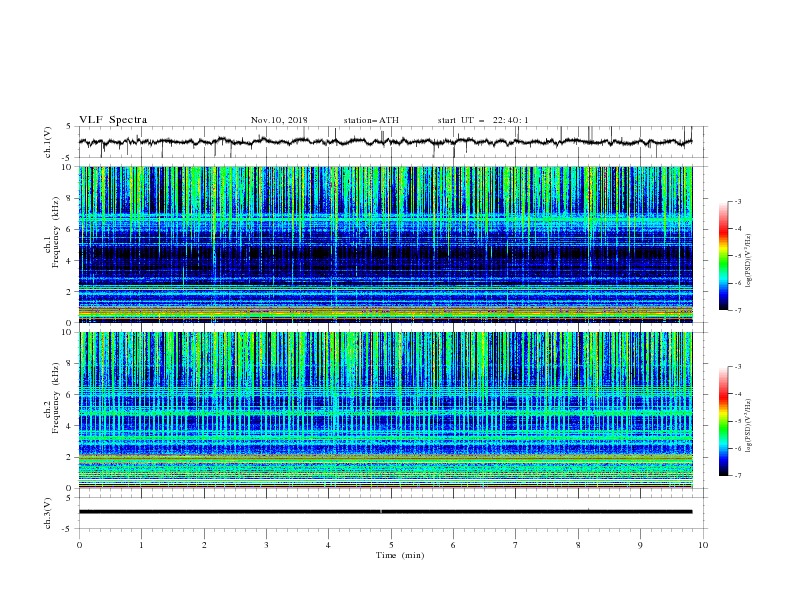This screenshot has width=792, height=612.
Task: Click the 'station=ATH' label
Action: coord(371,120)
